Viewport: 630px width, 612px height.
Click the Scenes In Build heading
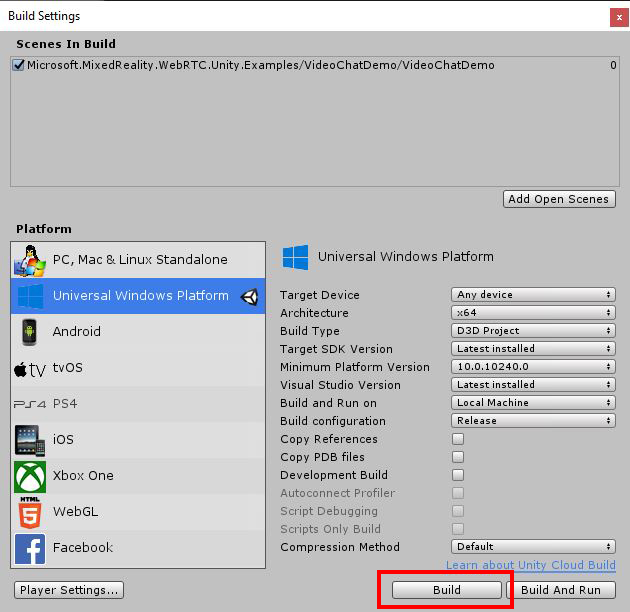click(66, 44)
